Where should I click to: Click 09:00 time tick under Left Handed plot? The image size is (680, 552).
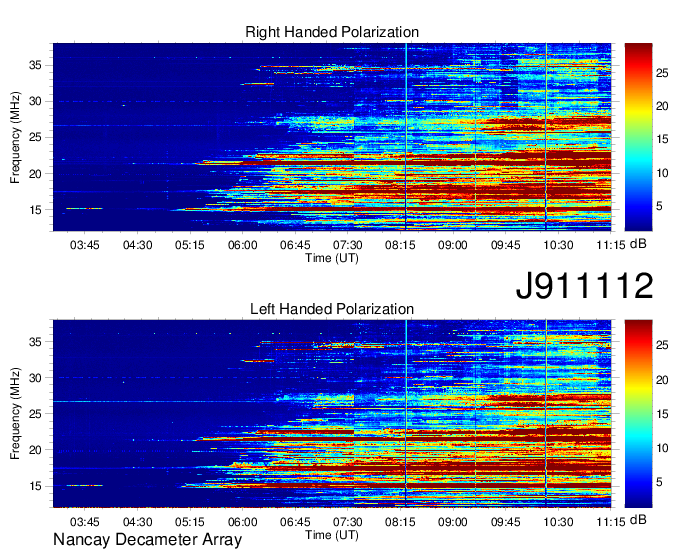[453, 522]
